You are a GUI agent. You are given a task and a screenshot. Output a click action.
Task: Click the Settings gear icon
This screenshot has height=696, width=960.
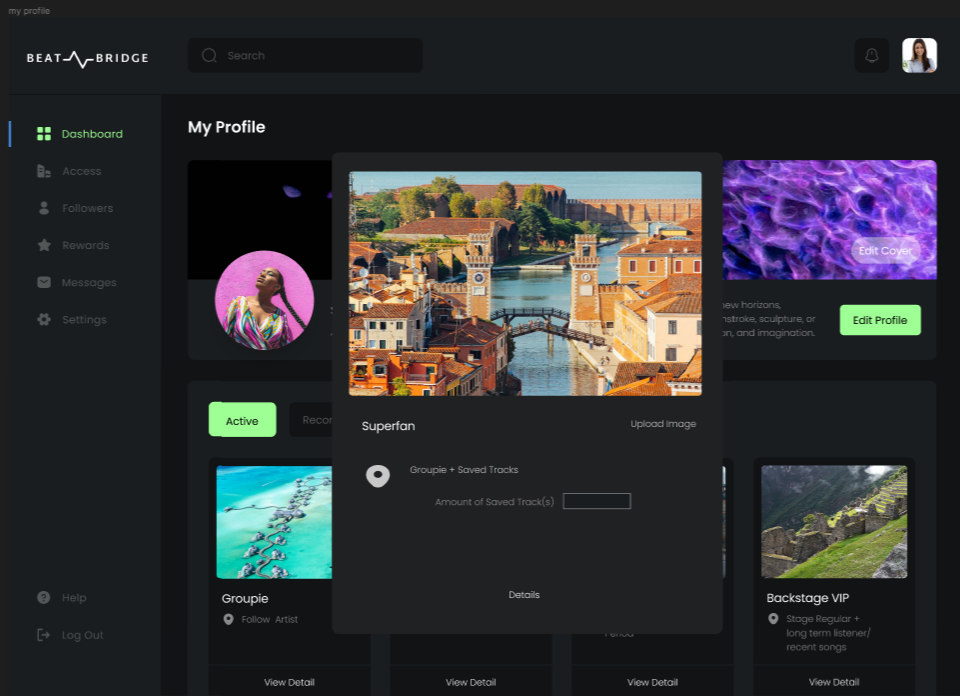[43, 320]
